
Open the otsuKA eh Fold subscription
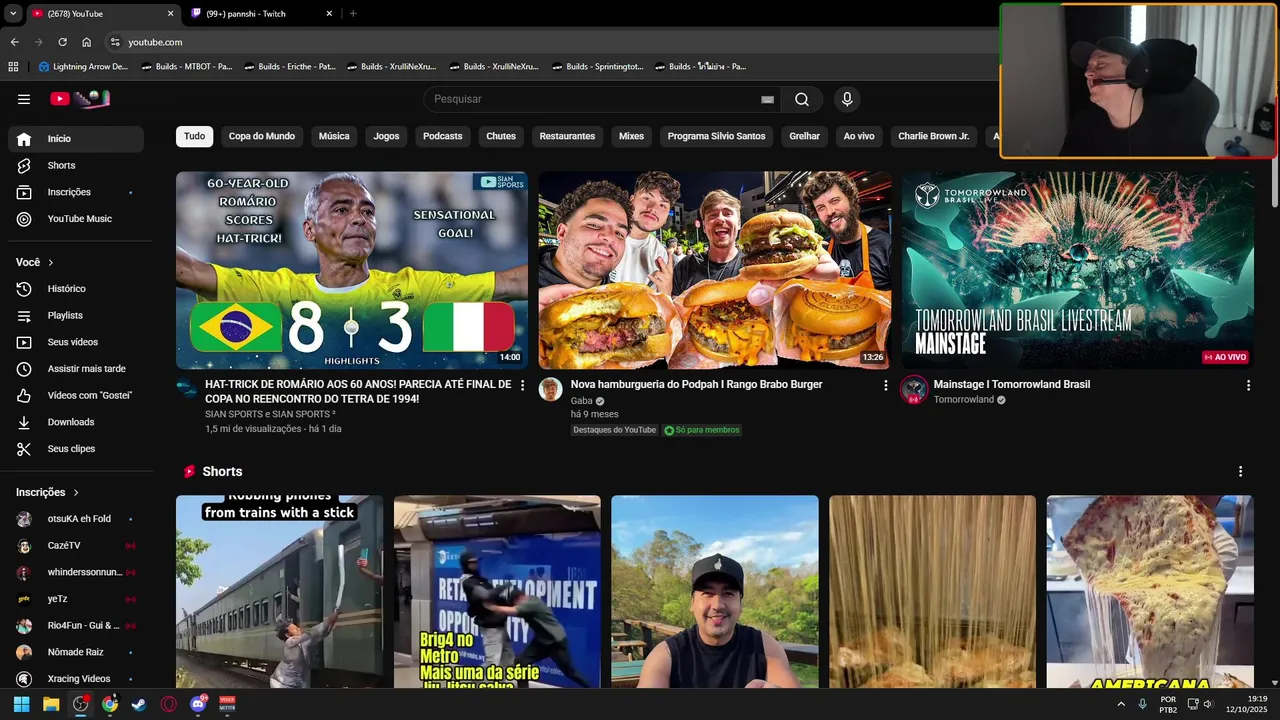[x=76, y=519]
